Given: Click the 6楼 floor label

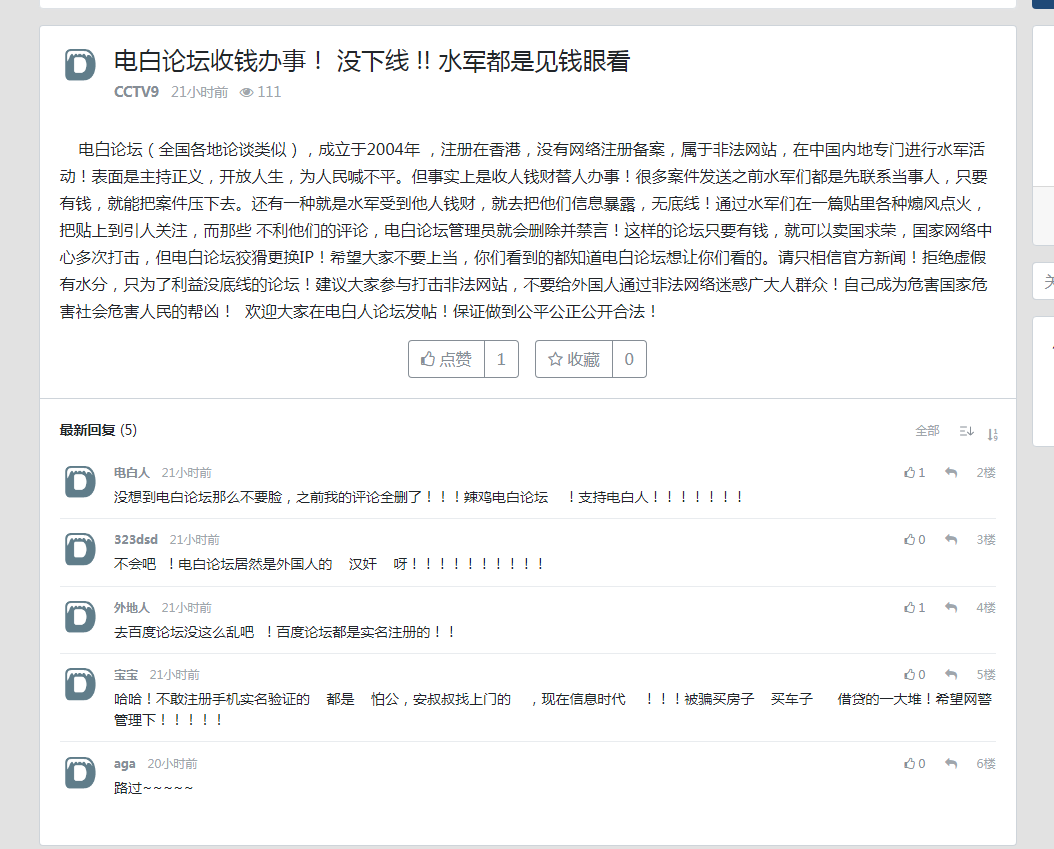Looking at the screenshot, I should 985,763.
